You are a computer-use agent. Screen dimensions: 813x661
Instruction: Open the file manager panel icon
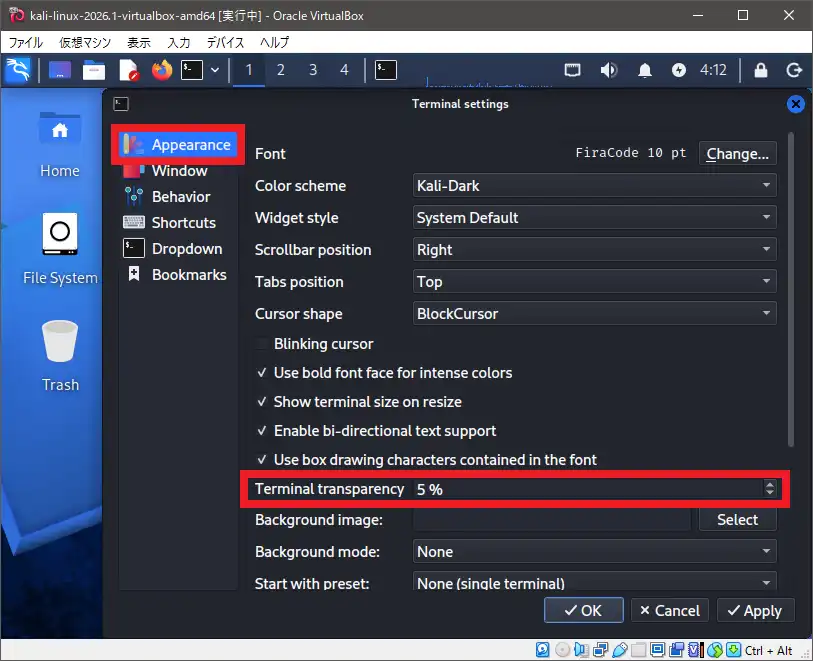[x=94, y=70]
